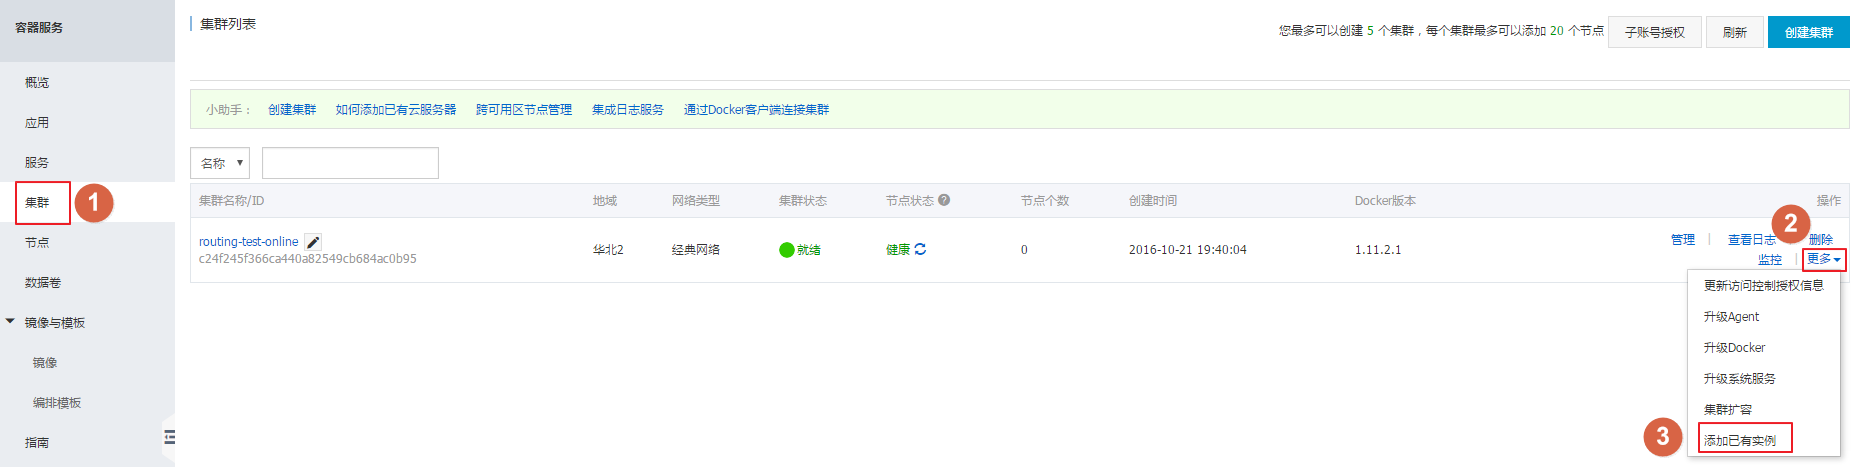Image resolution: width=1856 pixels, height=467 pixels.
Task: Click the Docker version 1.11.2.1 cell
Action: (1378, 249)
